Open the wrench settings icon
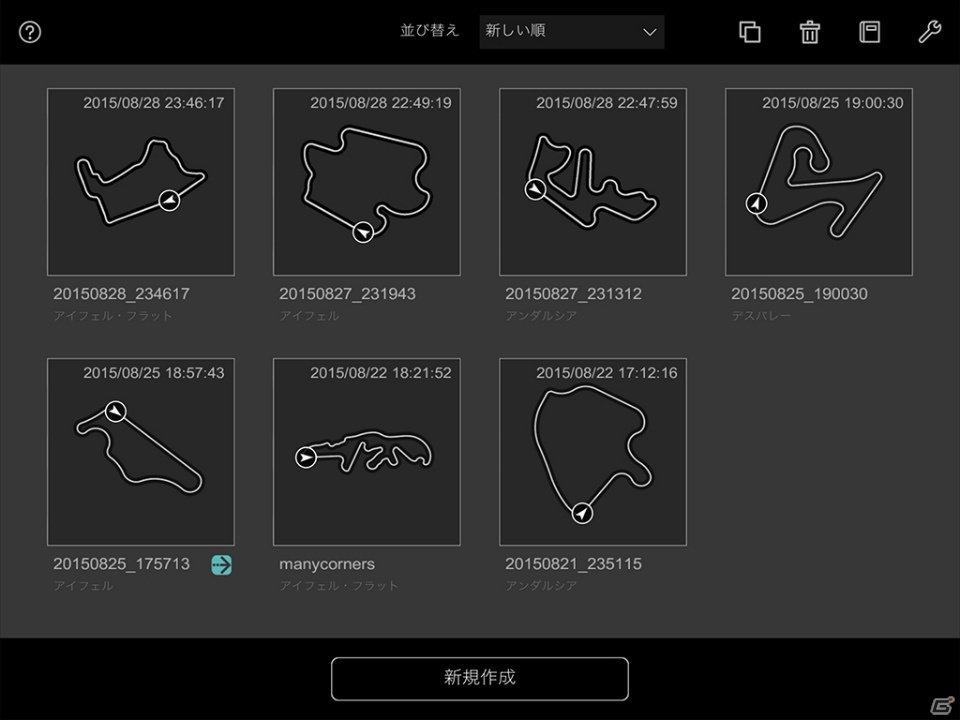This screenshot has width=960, height=720. (x=929, y=32)
